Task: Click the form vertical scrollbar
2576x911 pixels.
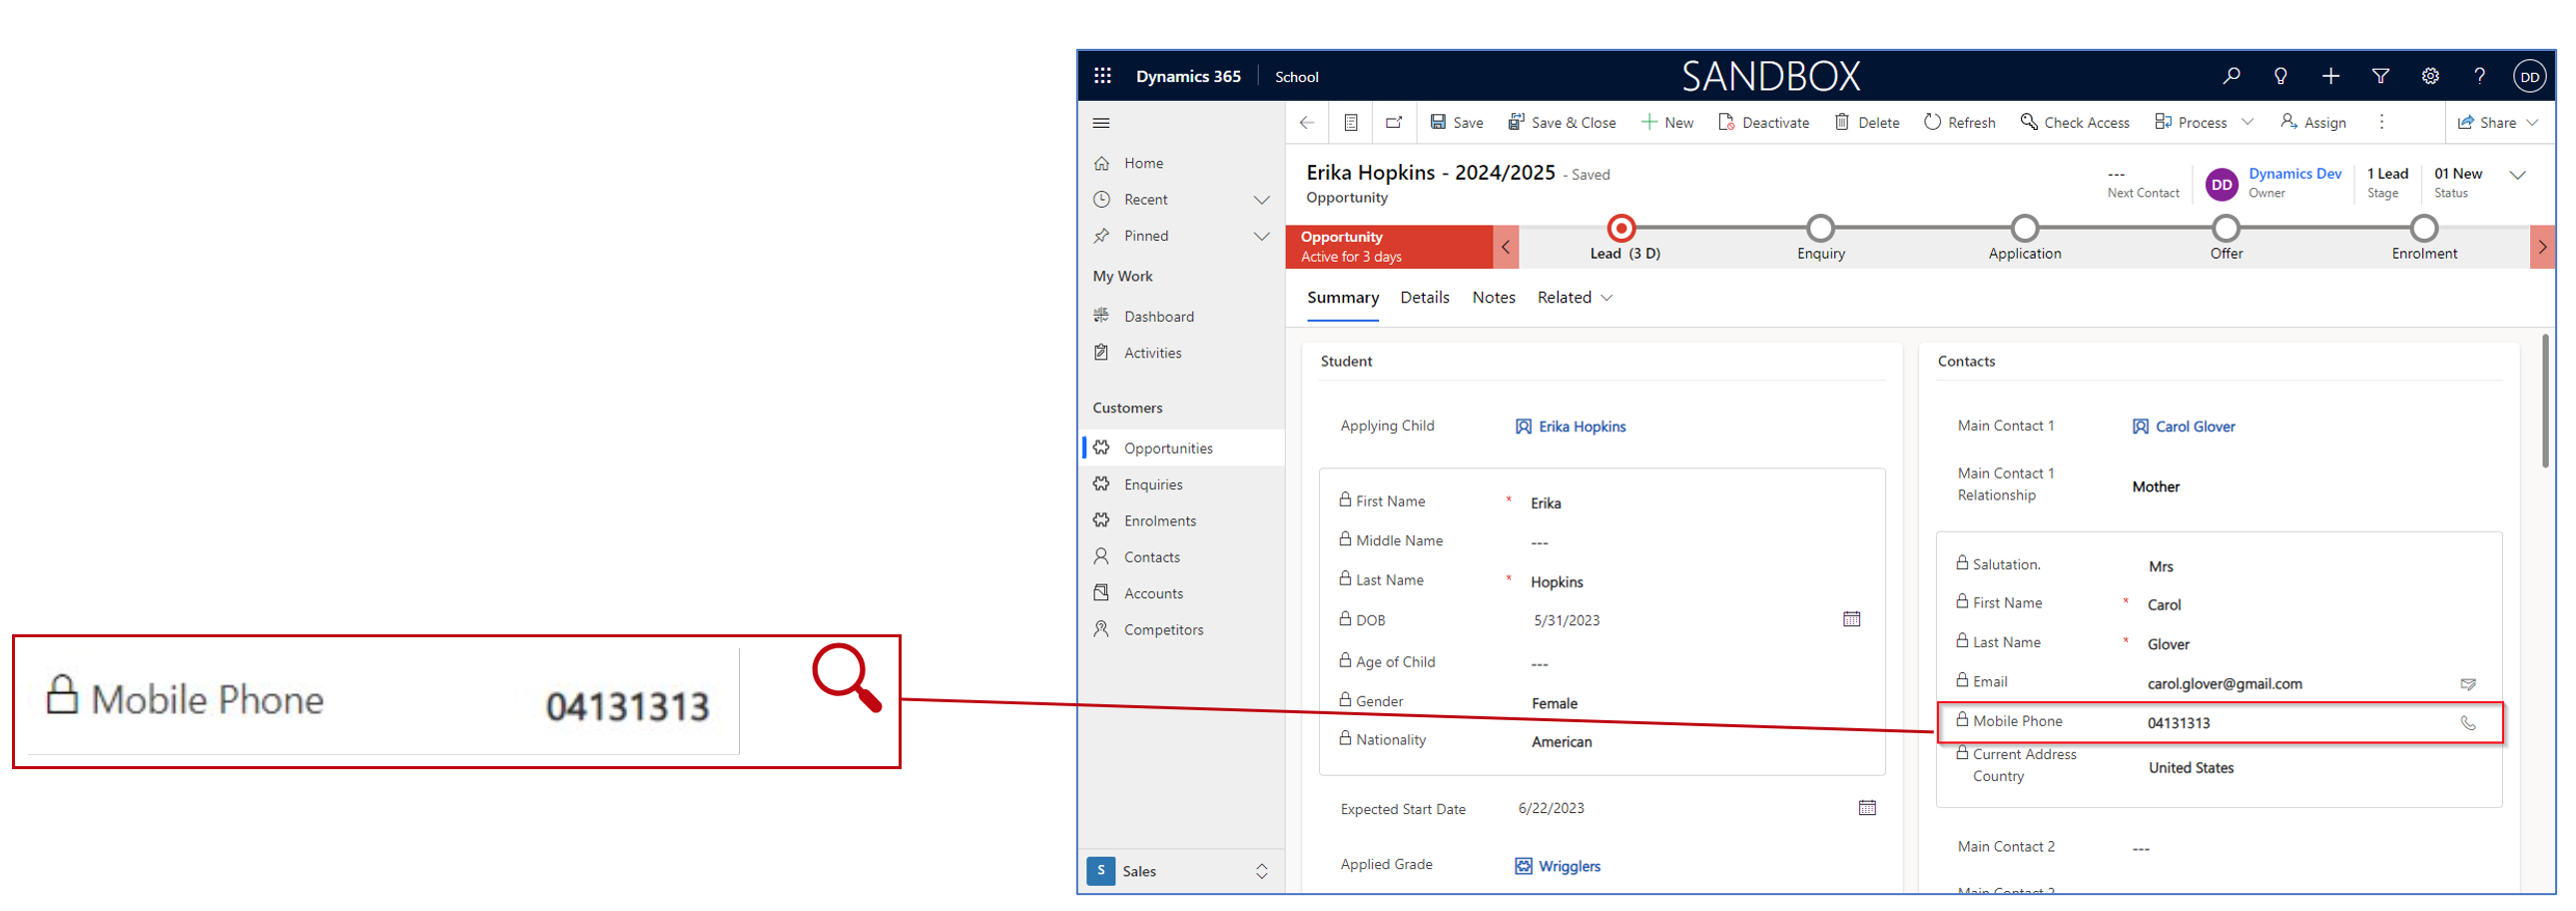Action: pos(2545,402)
